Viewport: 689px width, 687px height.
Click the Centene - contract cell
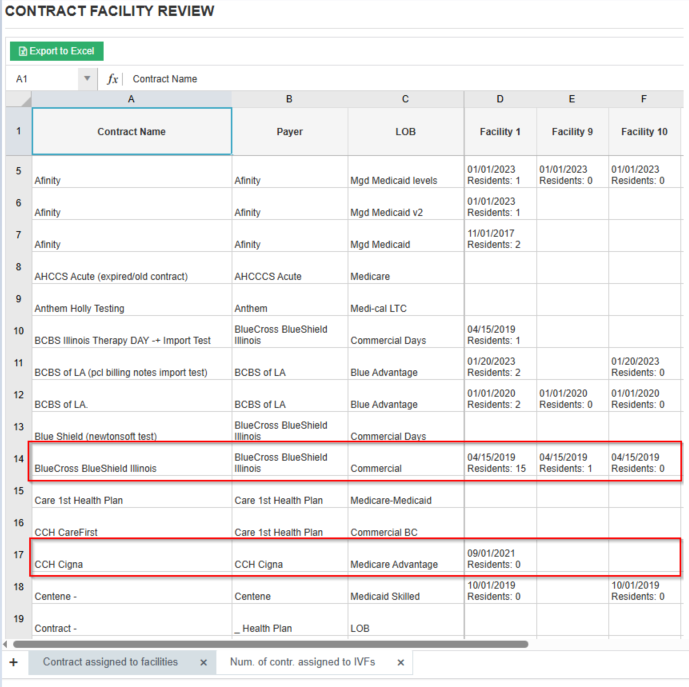coord(131,587)
